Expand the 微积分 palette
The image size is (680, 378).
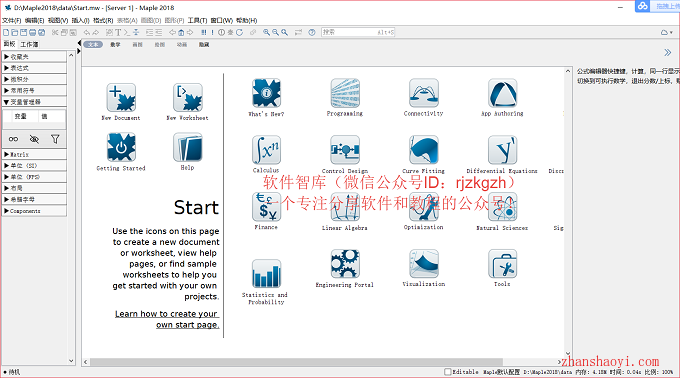(34, 79)
